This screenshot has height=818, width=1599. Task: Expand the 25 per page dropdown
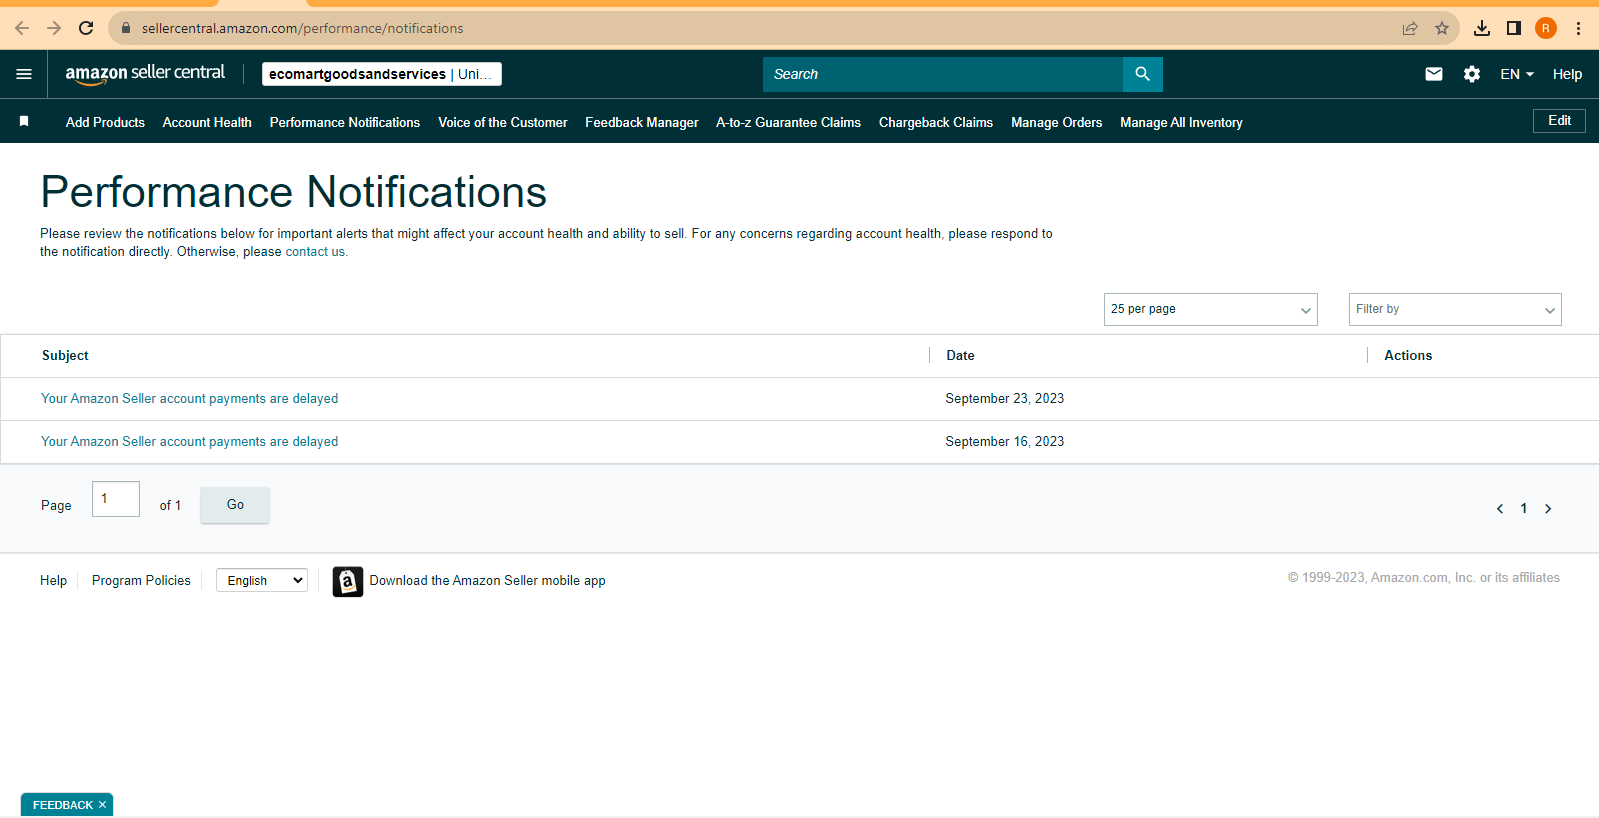[x=1211, y=309]
